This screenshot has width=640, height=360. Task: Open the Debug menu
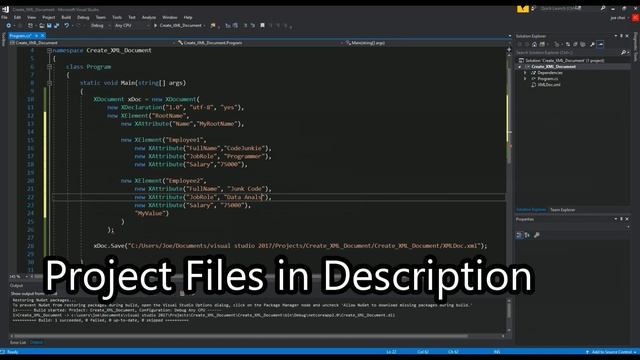83,18
